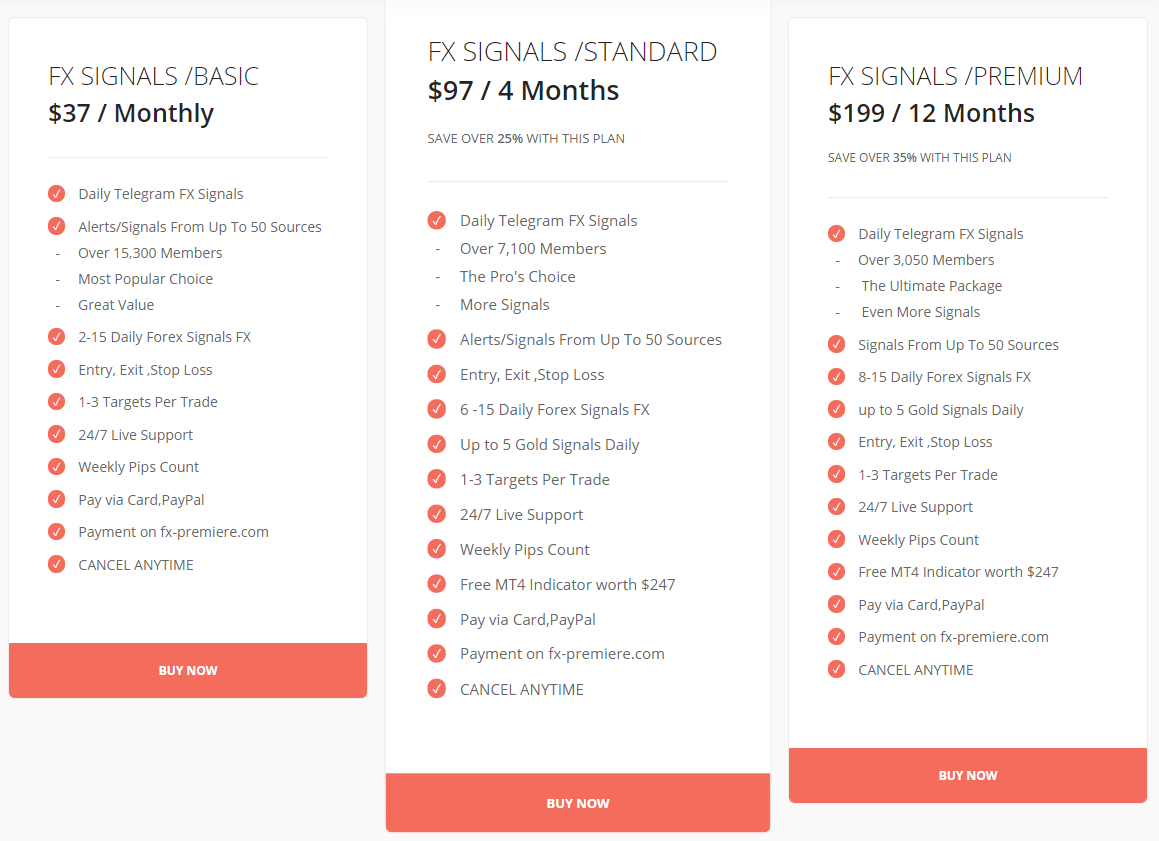Viewport: 1159px width, 841px height.
Task: Click Standard plan's "24/7 Live Support" checkmark icon
Action: [x=436, y=514]
